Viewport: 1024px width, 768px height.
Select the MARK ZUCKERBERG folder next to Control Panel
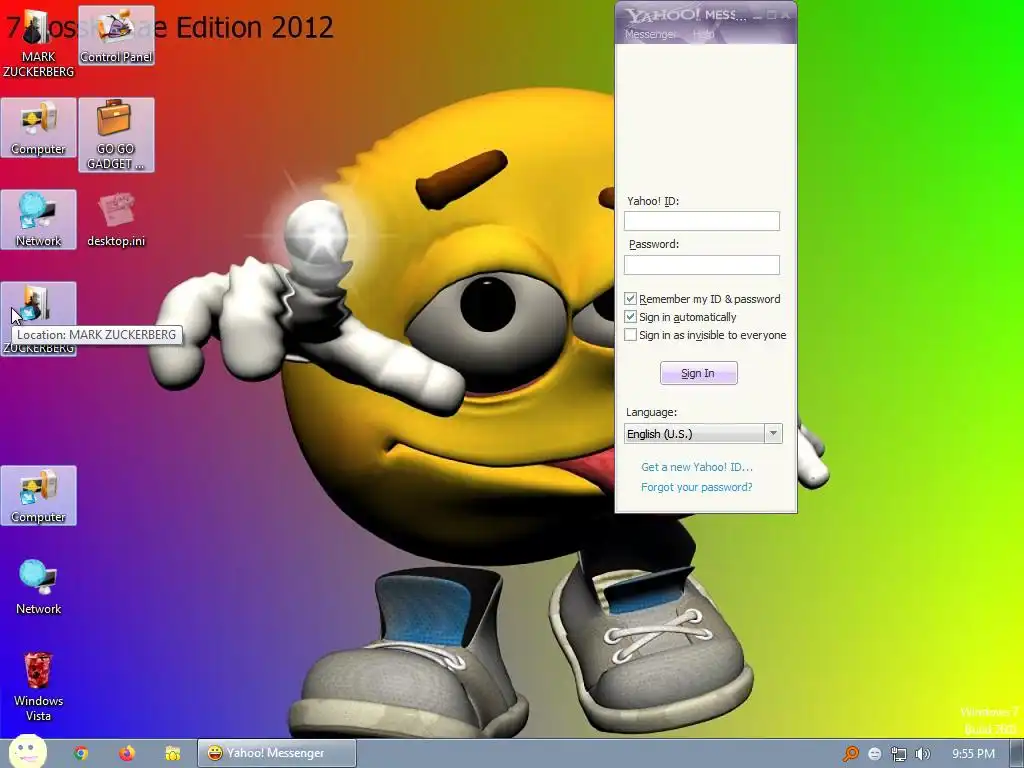click(x=39, y=42)
